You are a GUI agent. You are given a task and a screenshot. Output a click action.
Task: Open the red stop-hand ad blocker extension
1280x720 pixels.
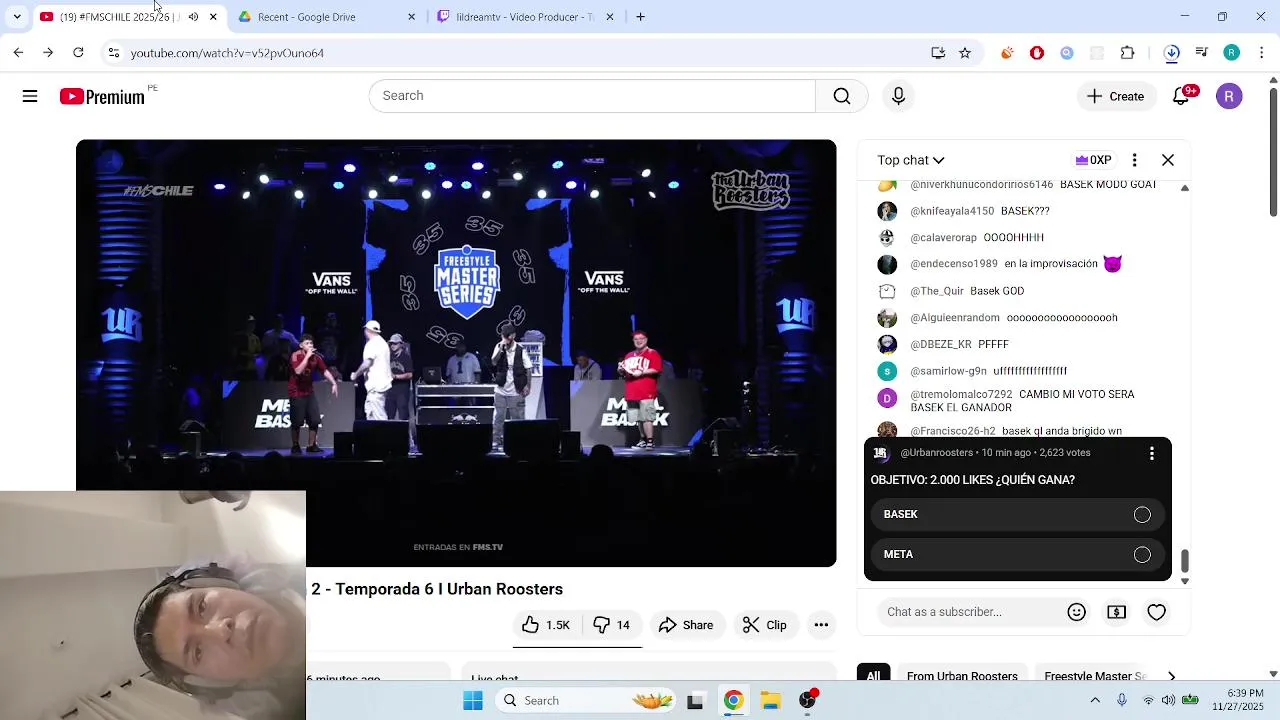click(1037, 53)
